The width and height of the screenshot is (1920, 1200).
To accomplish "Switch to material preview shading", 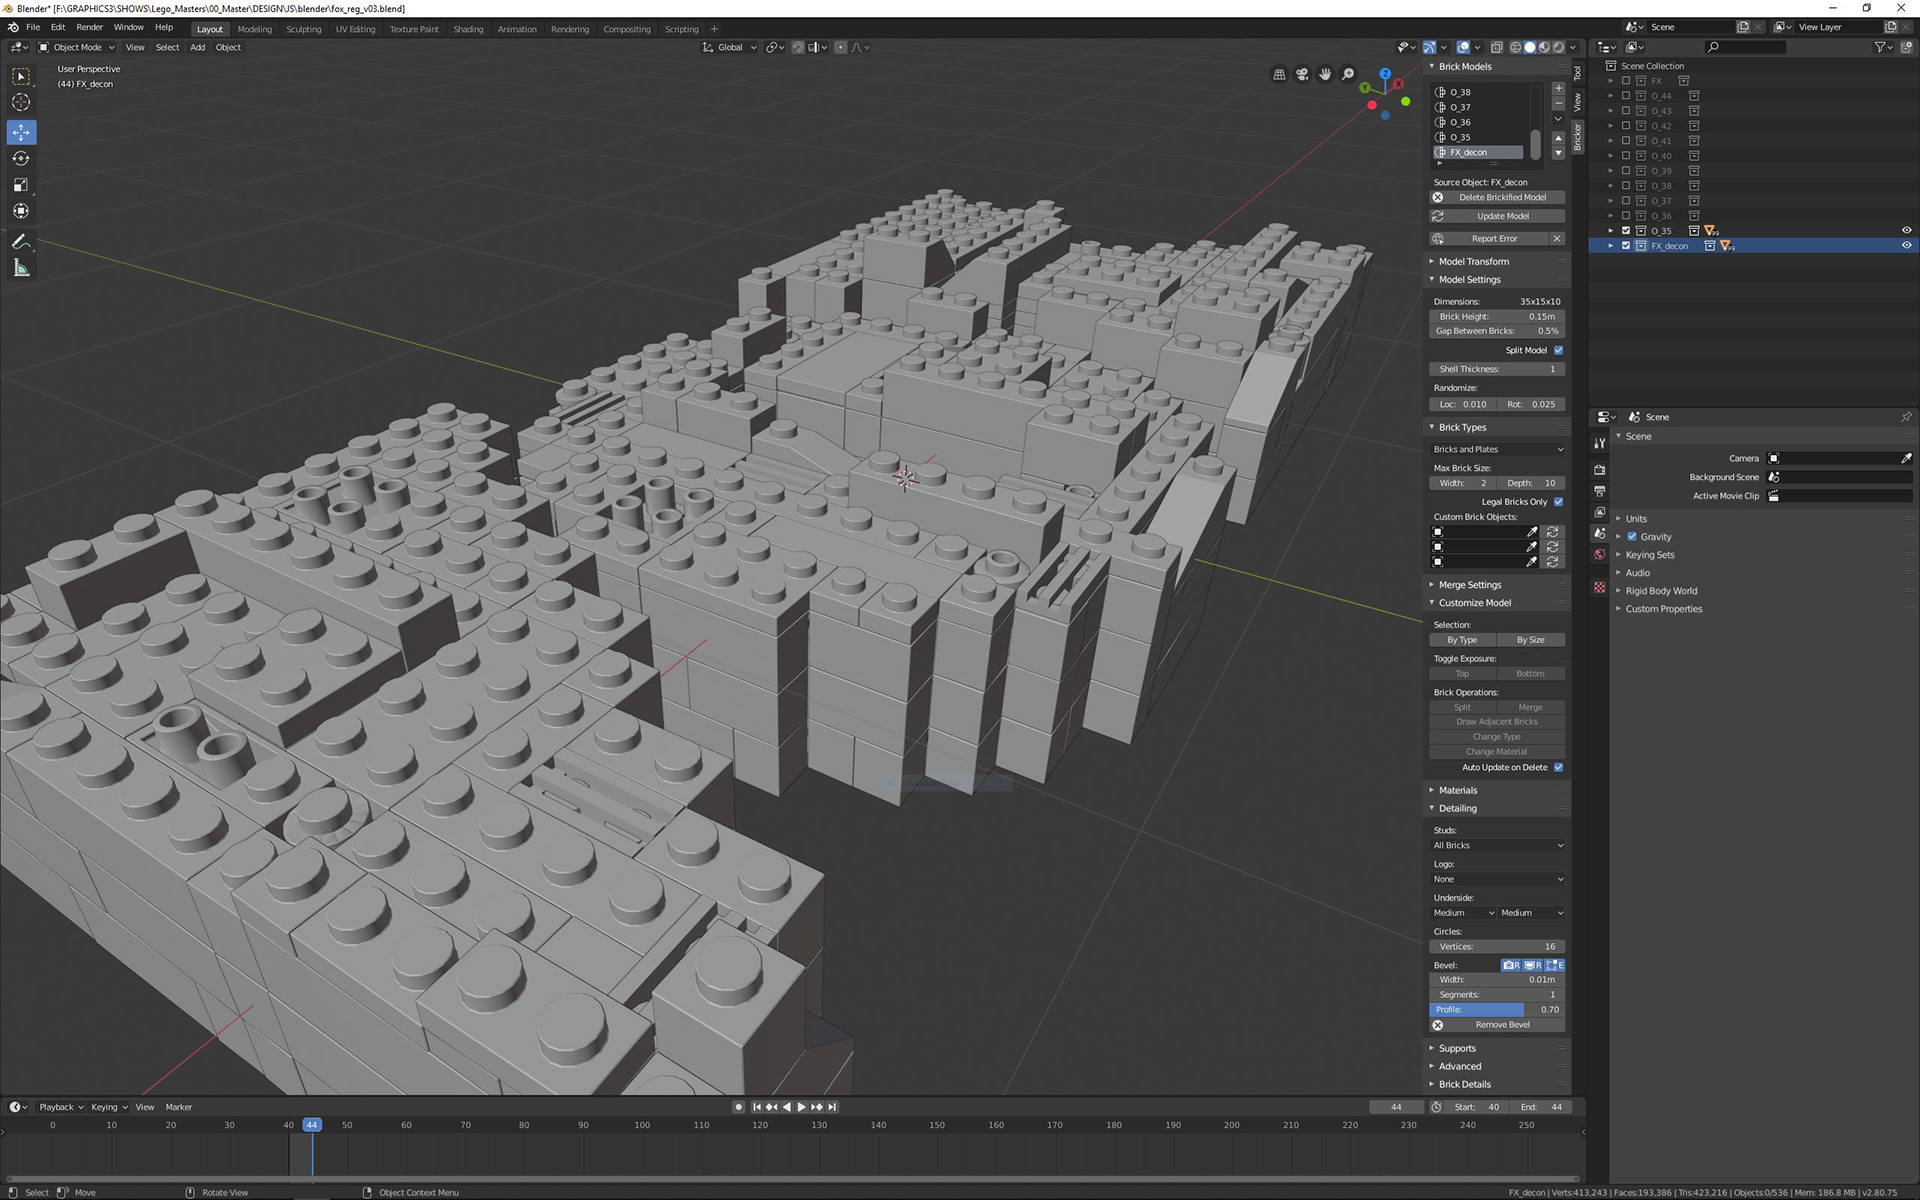I will pyautogui.click(x=1544, y=47).
